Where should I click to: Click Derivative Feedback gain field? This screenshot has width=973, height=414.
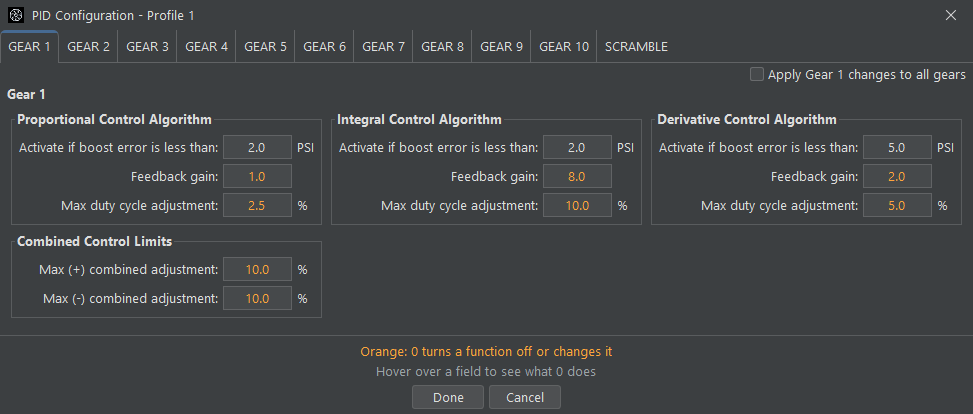click(x=897, y=176)
